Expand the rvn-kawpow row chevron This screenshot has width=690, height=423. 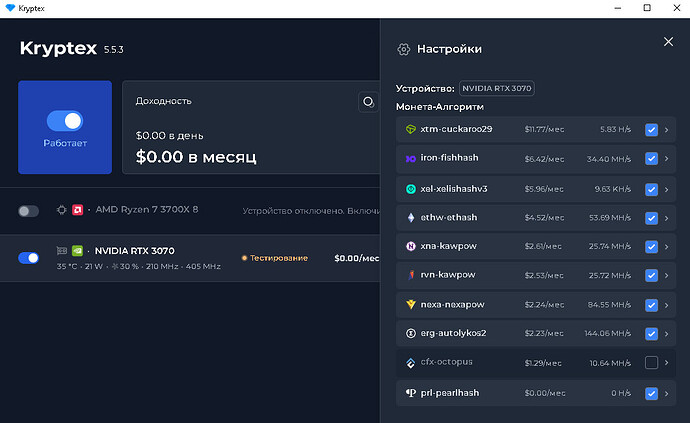[667, 276]
